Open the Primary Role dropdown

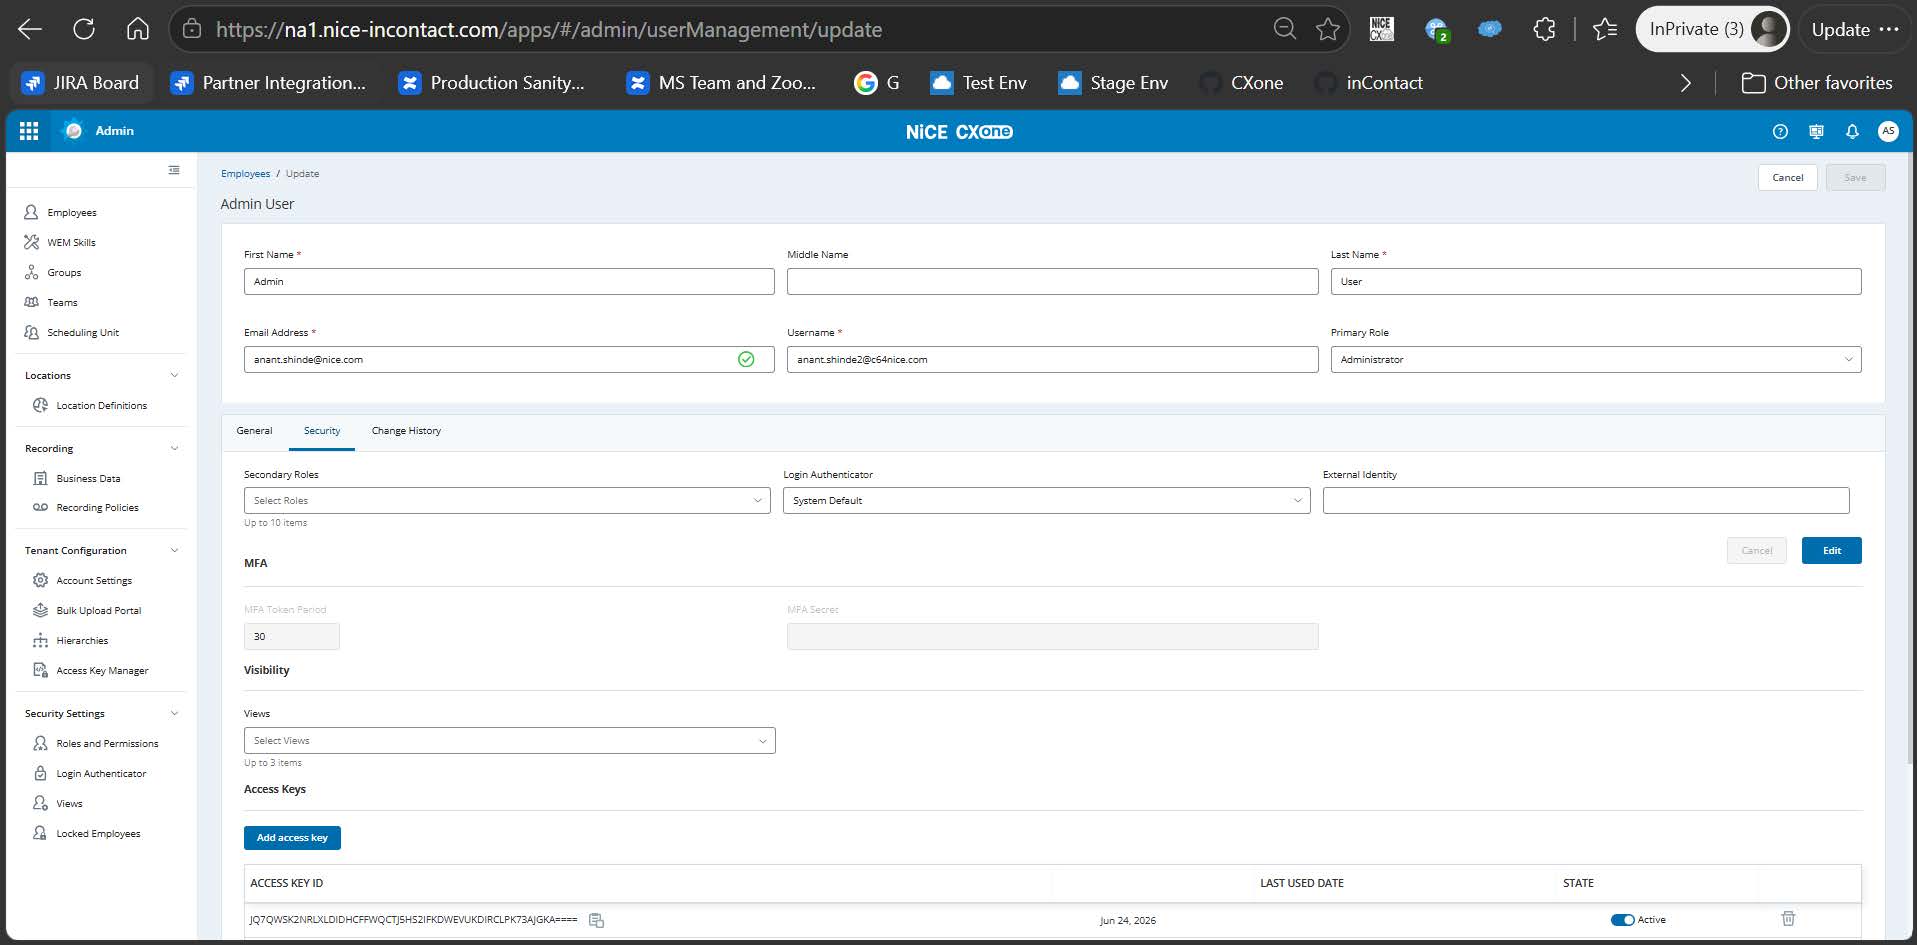point(1595,359)
